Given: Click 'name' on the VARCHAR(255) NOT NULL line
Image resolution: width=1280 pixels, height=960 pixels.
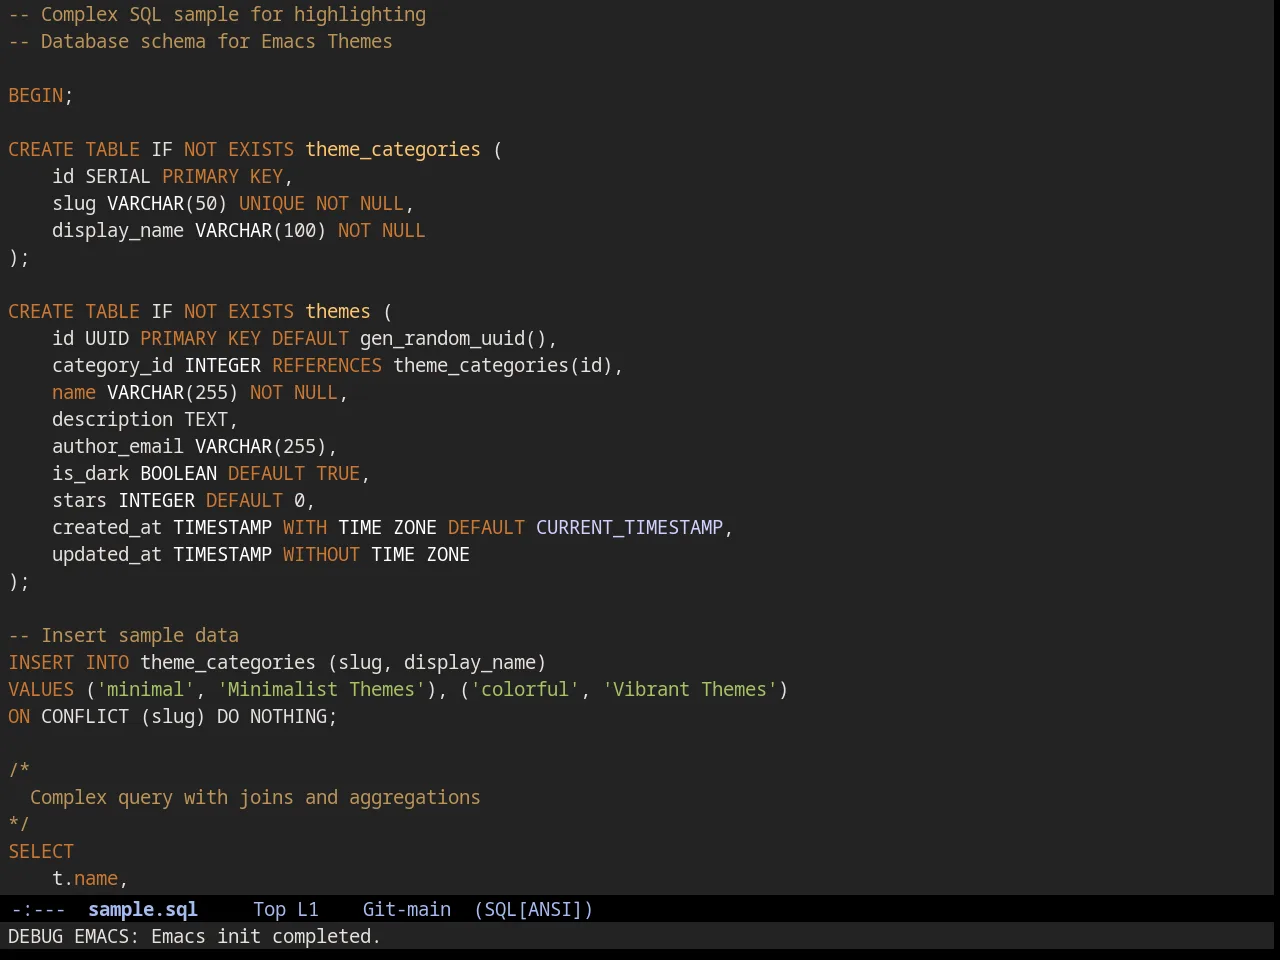Looking at the screenshot, I should (74, 392).
